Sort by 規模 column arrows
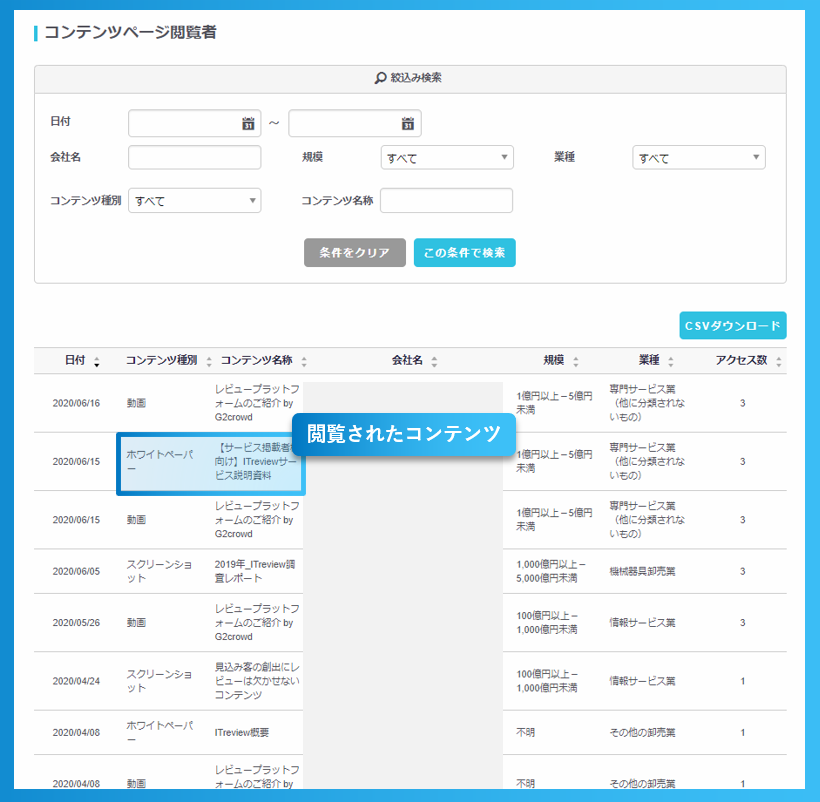Screen dimensions: 820x802 pos(576,362)
